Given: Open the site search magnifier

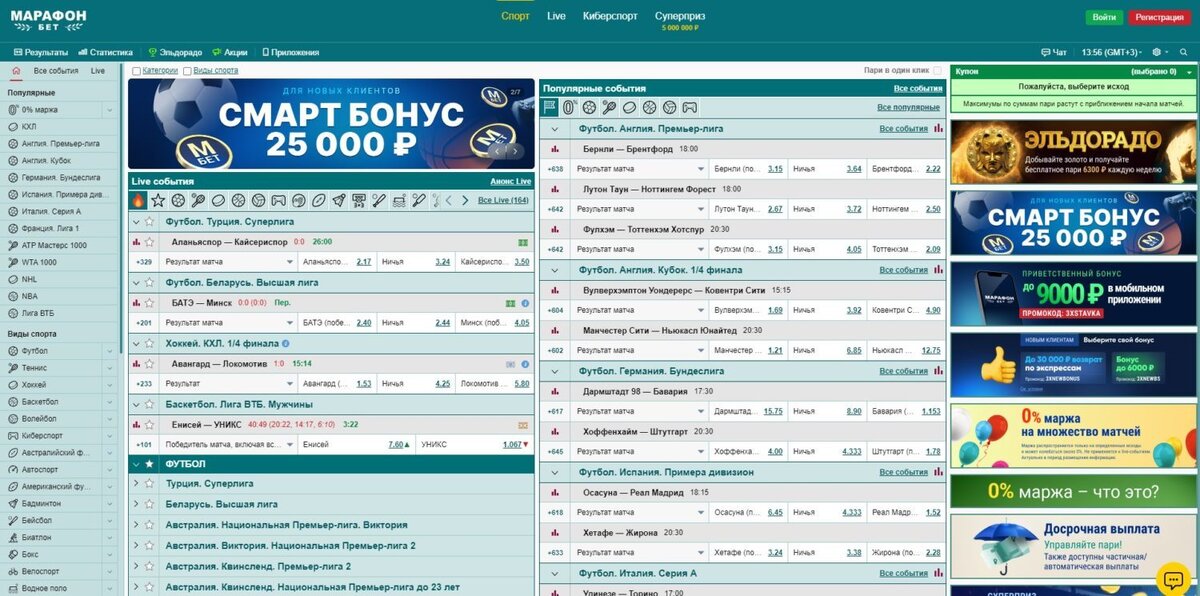Looking at the screenshot, I should coord(1184,52).
